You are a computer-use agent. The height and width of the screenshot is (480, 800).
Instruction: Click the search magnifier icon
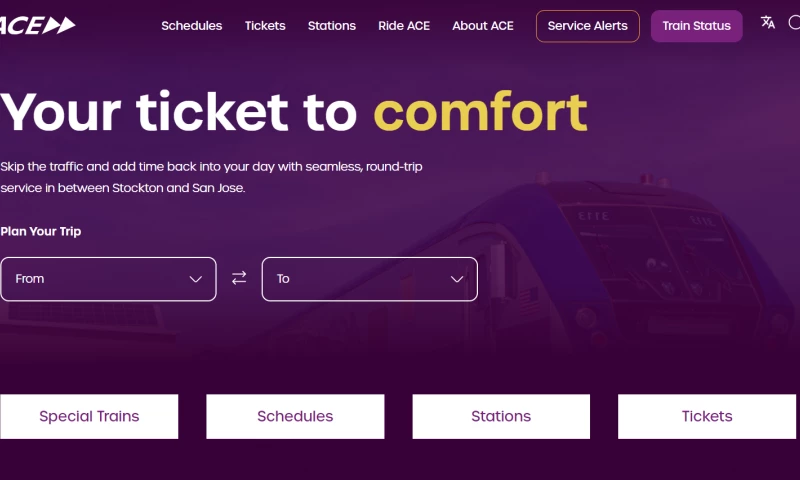794,23
